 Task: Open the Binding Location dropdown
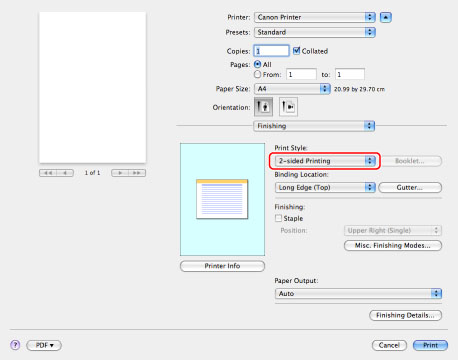(x=325, y=187)
